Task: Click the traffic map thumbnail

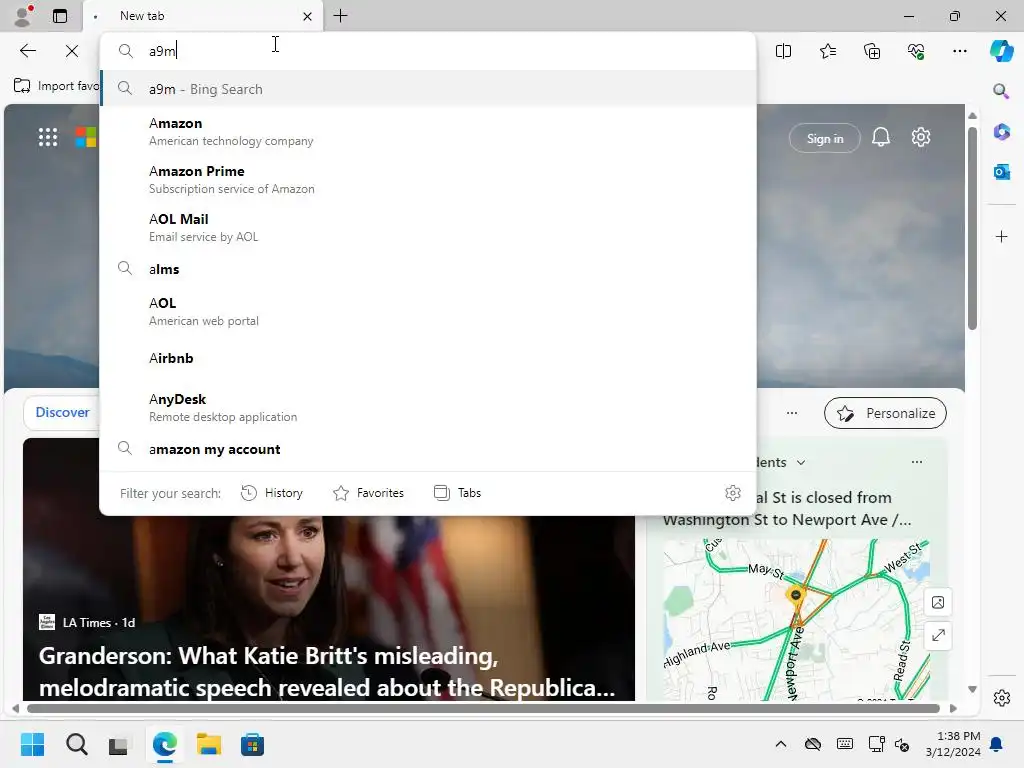Action: [x=796, y=620]
